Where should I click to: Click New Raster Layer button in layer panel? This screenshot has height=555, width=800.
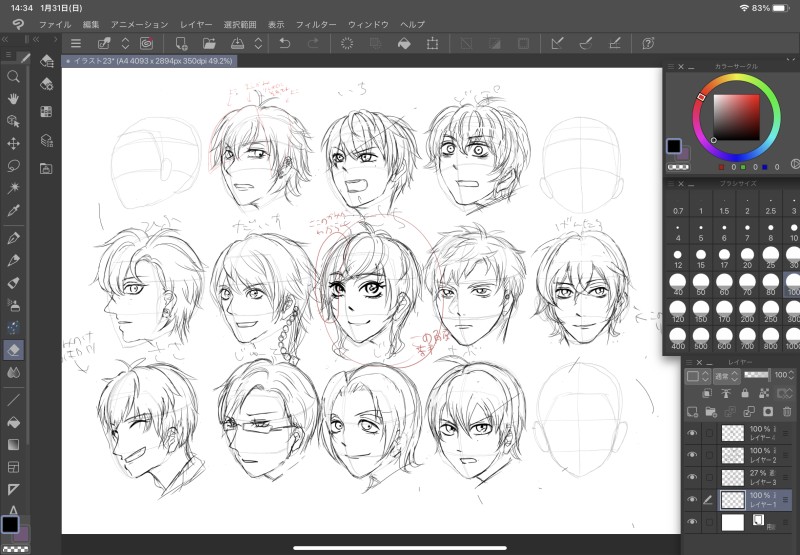click(692, 412)
